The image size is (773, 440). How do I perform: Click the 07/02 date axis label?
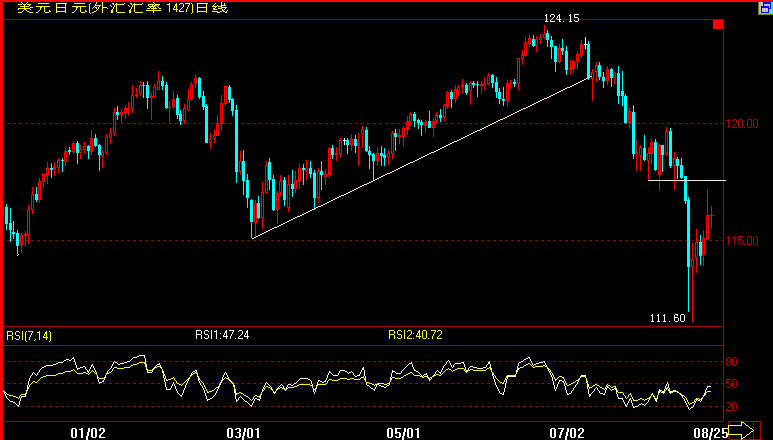point(566,433)
